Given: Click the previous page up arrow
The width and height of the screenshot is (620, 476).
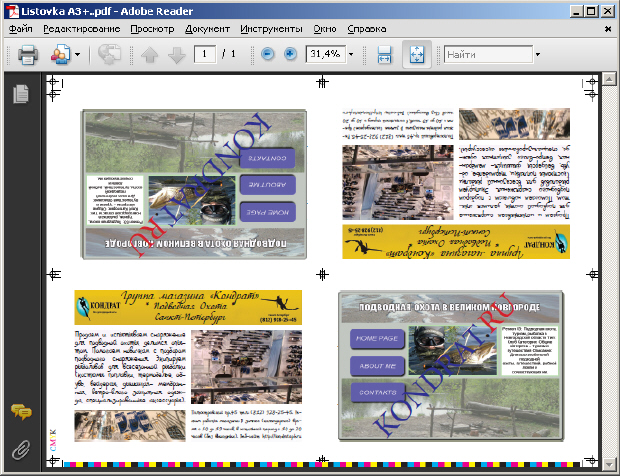Looking at the screenshot, I should click(x=150, y=54).
